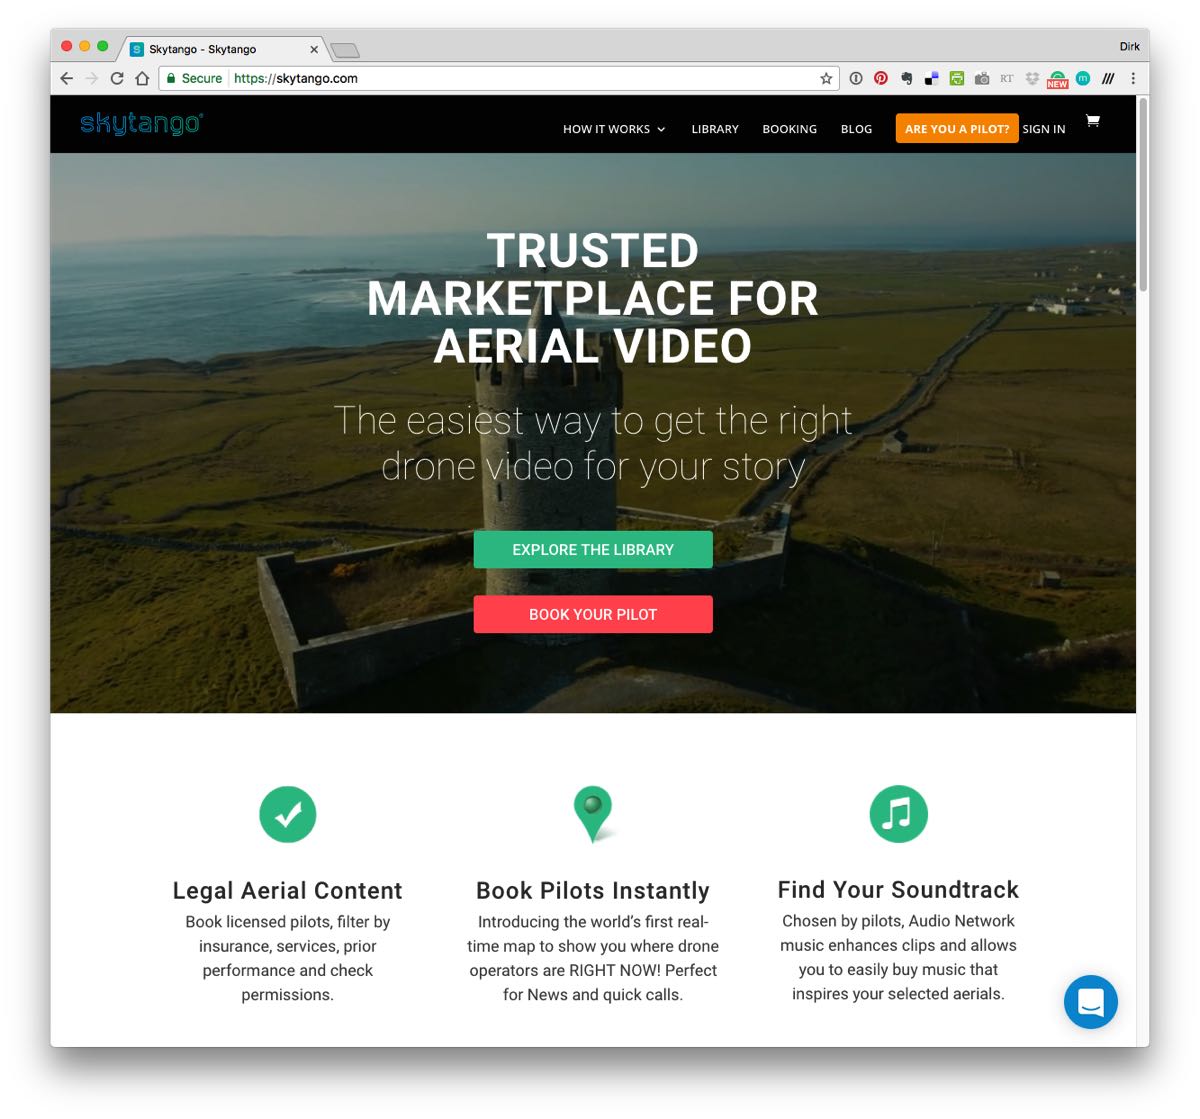The width and height of the screenshot is (1200, 1119).
Task: Open the shopping cart
Action: pyautogui.click(x=1093, y=121)
